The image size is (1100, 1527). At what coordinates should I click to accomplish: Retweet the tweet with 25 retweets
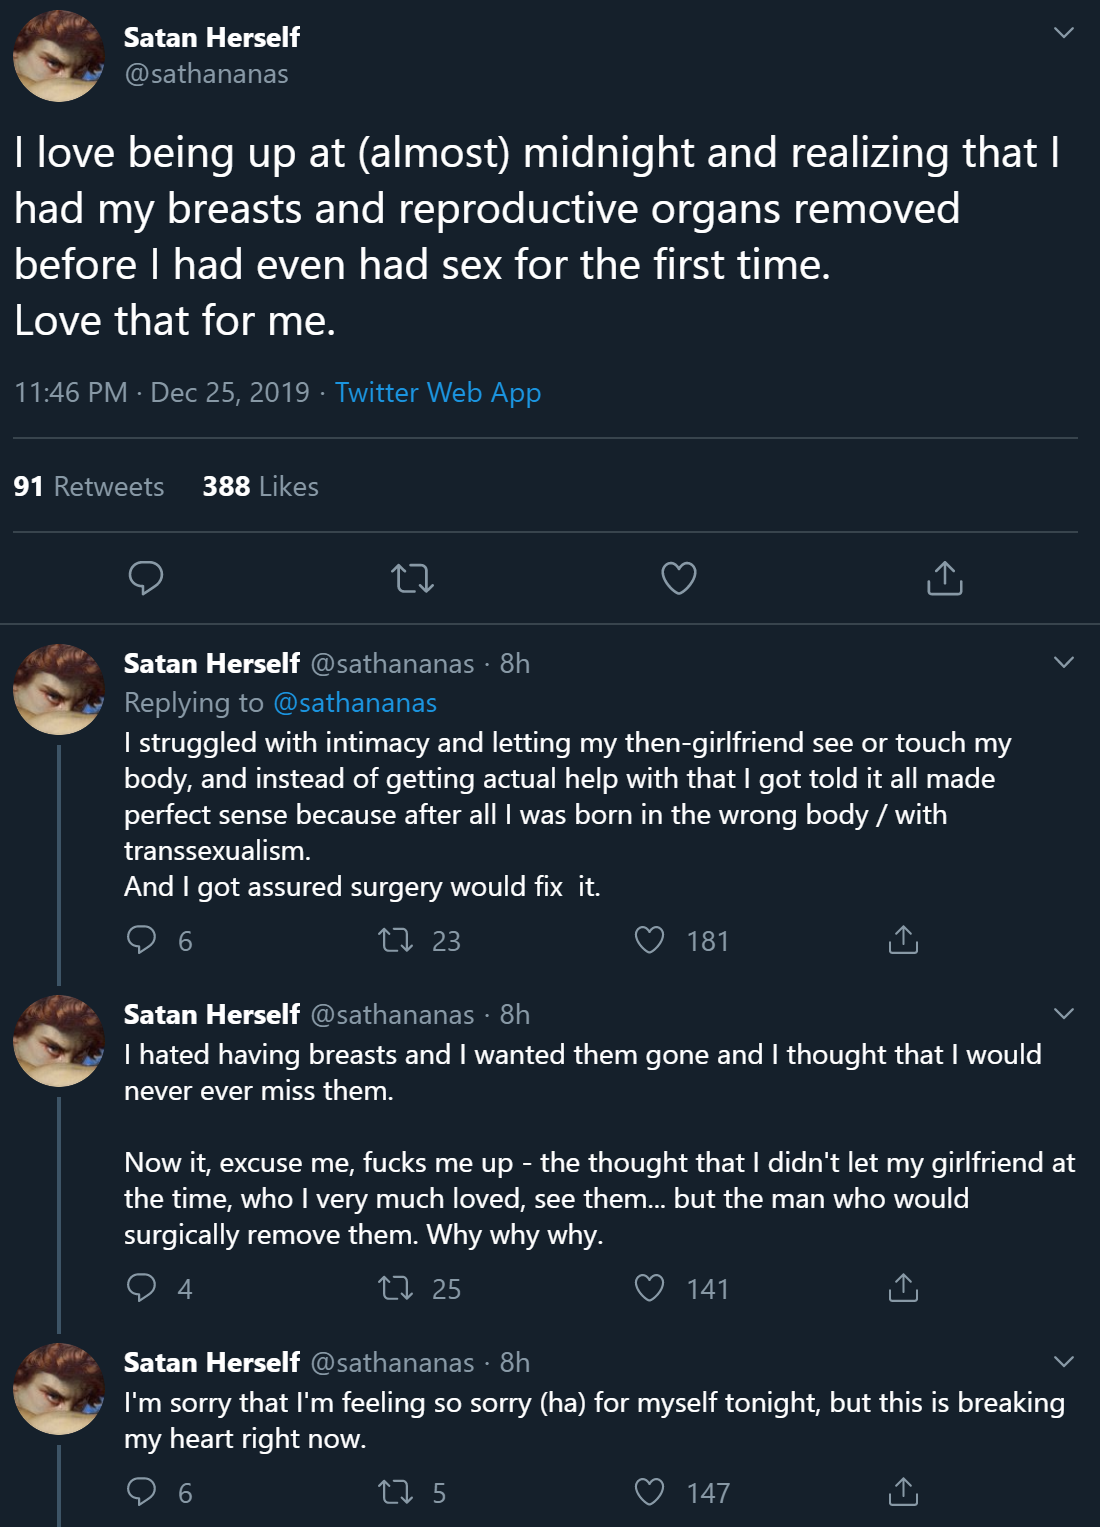tap(396, 1288)
